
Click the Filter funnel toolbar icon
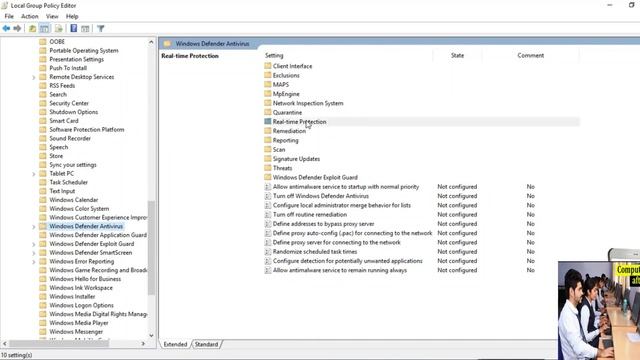click(x=100, y=28)
